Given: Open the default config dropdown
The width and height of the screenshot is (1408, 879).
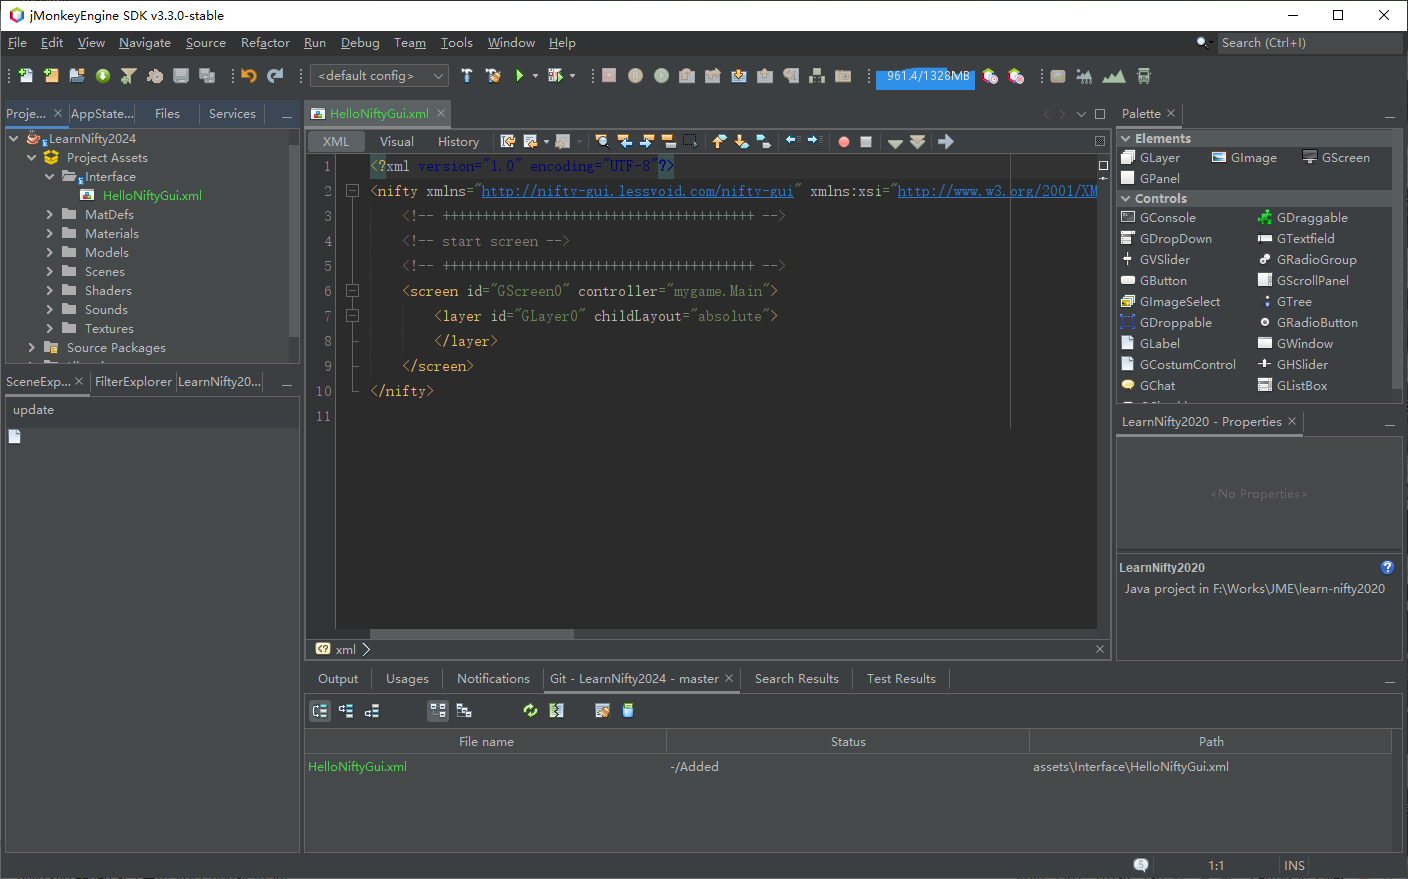Looking at the screenshot, I should 380,76.
